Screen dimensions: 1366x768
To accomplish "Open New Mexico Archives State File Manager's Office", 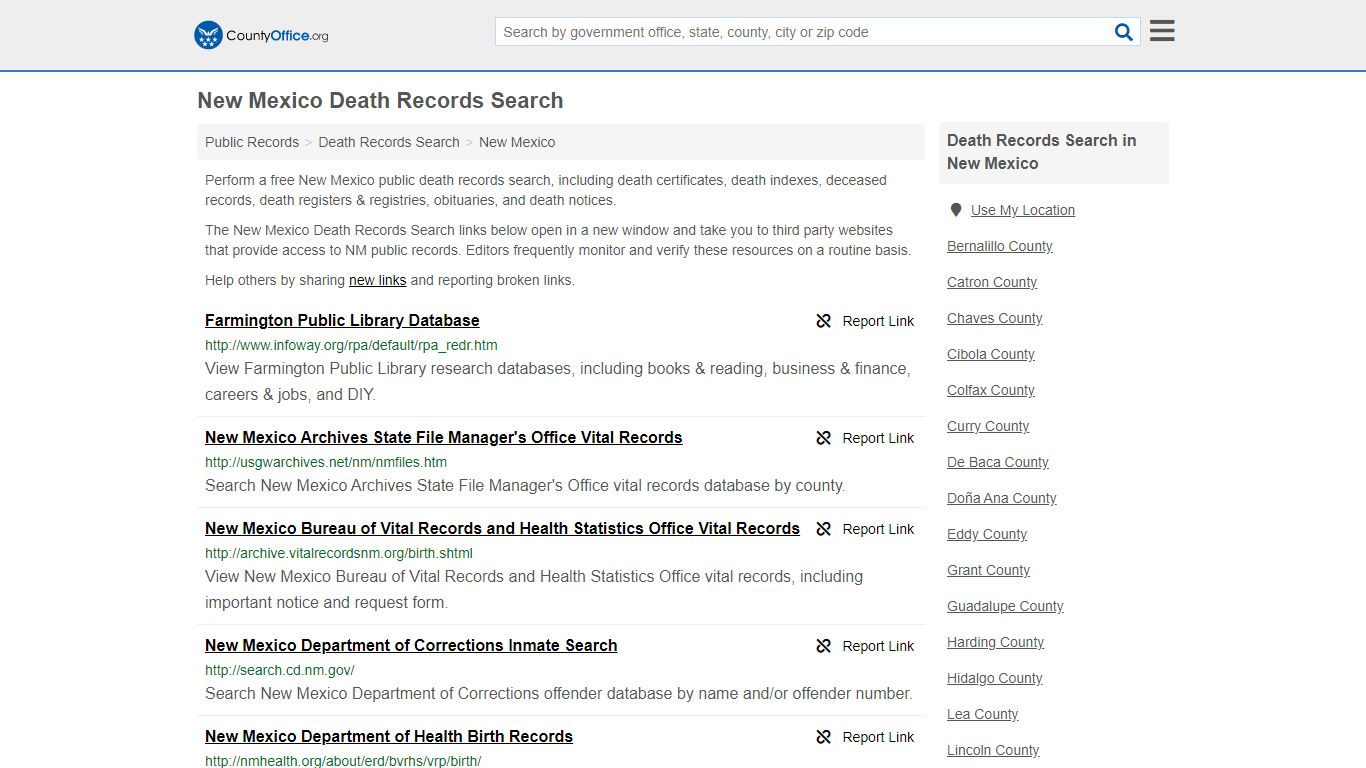I will (x=444, y=437).
